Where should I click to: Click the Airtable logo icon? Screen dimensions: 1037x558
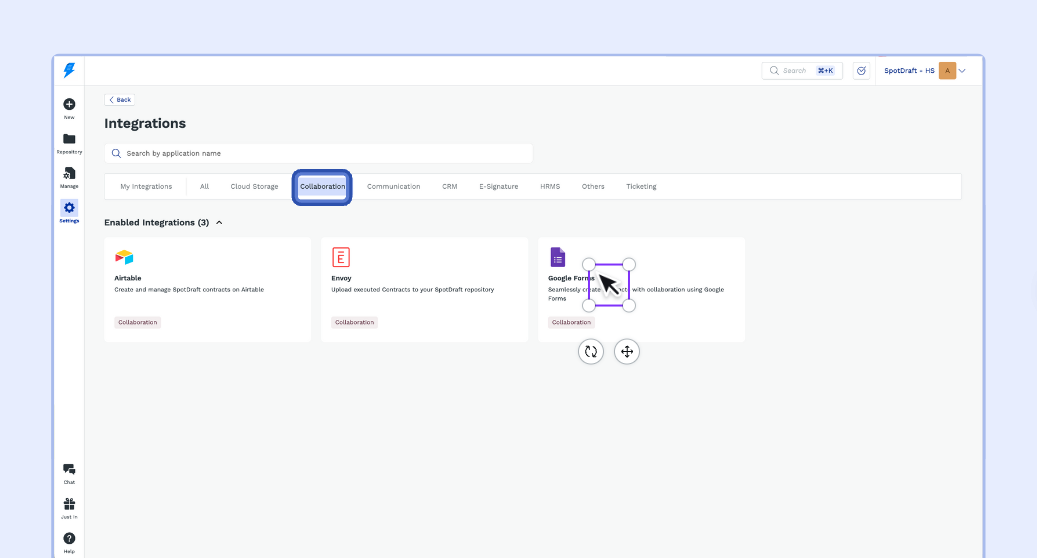coord(124,257)
